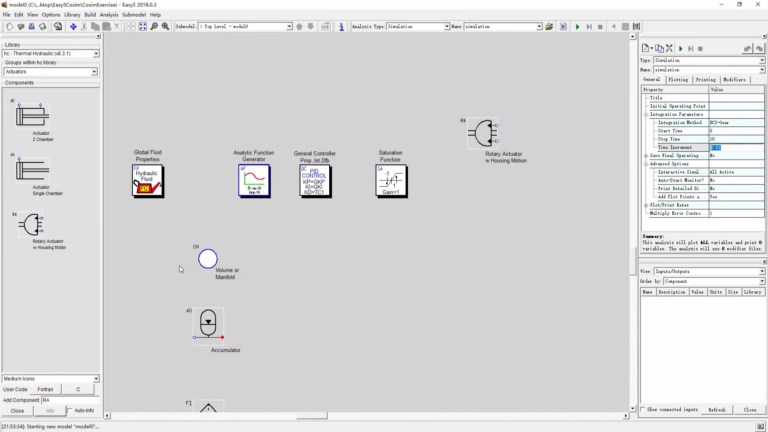The image size is (768, 432).
Task: Expand the Plot/Print Rates tree node
Action: (646, 205)
